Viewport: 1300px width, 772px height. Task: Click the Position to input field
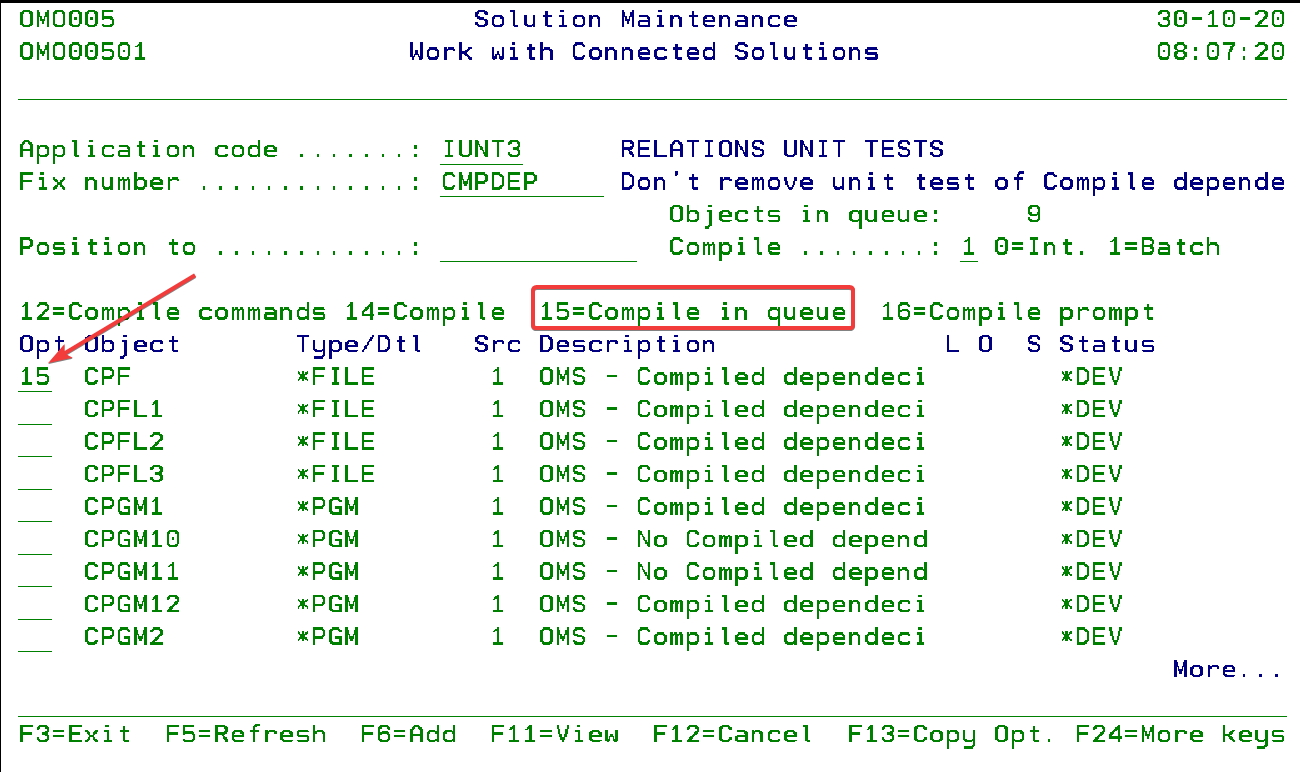(537, 247)
